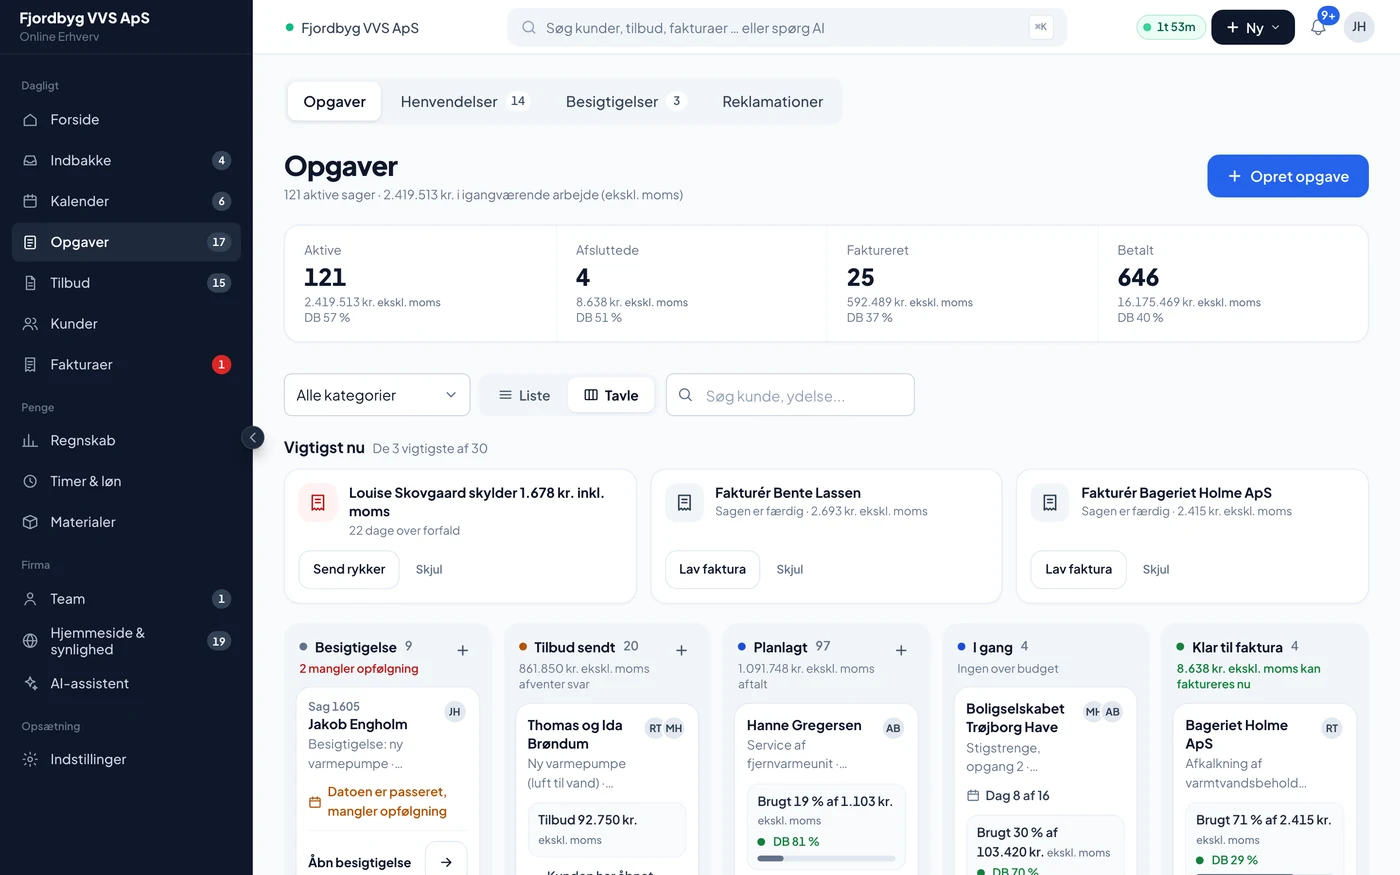1400x875 pixels.
Task: Open Jakob Engholm besigtigelse arrow
Action: 446,862
